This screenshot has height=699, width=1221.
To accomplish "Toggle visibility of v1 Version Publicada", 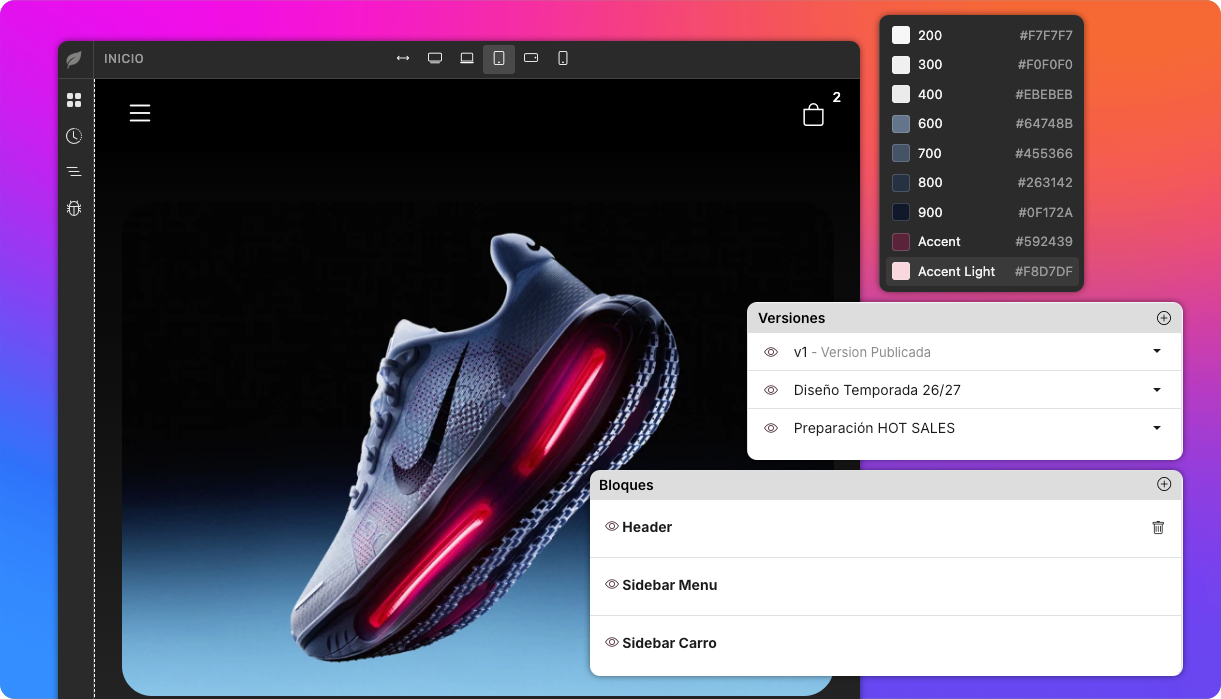I will click(771, 352).
